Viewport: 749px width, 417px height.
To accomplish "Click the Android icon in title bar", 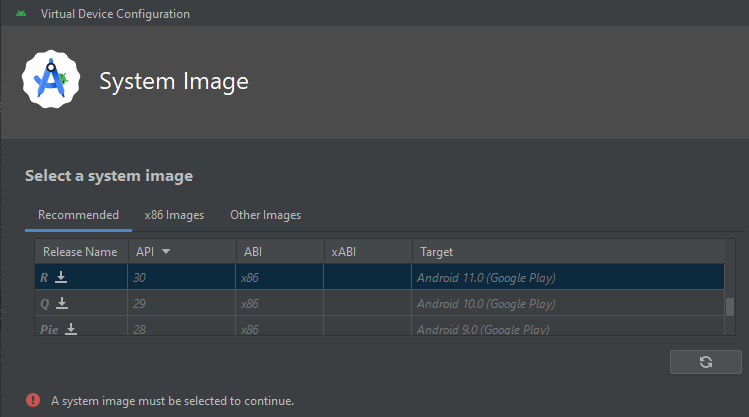I will click(x=21, y=13).
